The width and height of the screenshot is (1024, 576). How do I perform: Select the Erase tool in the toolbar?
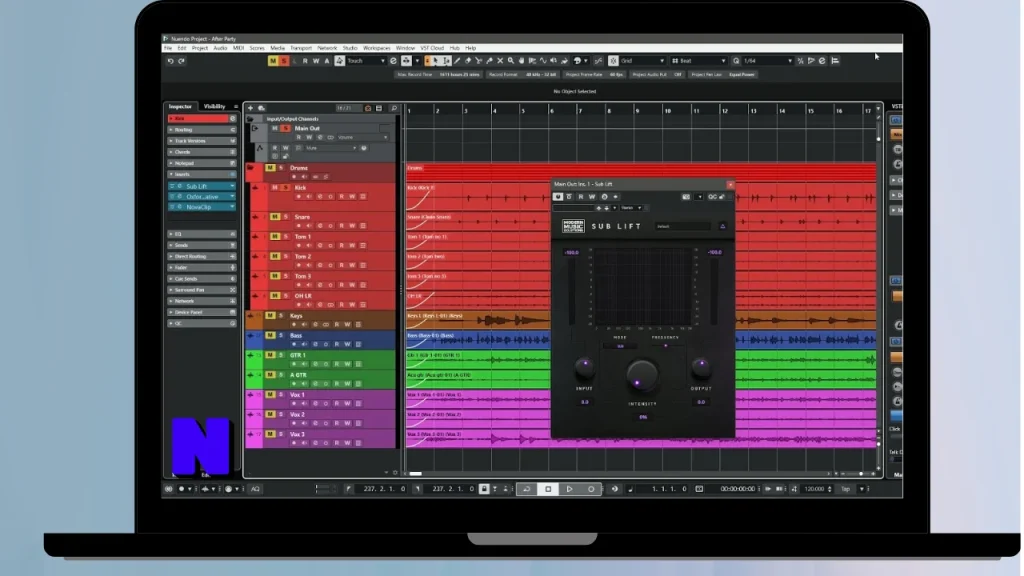468,61
